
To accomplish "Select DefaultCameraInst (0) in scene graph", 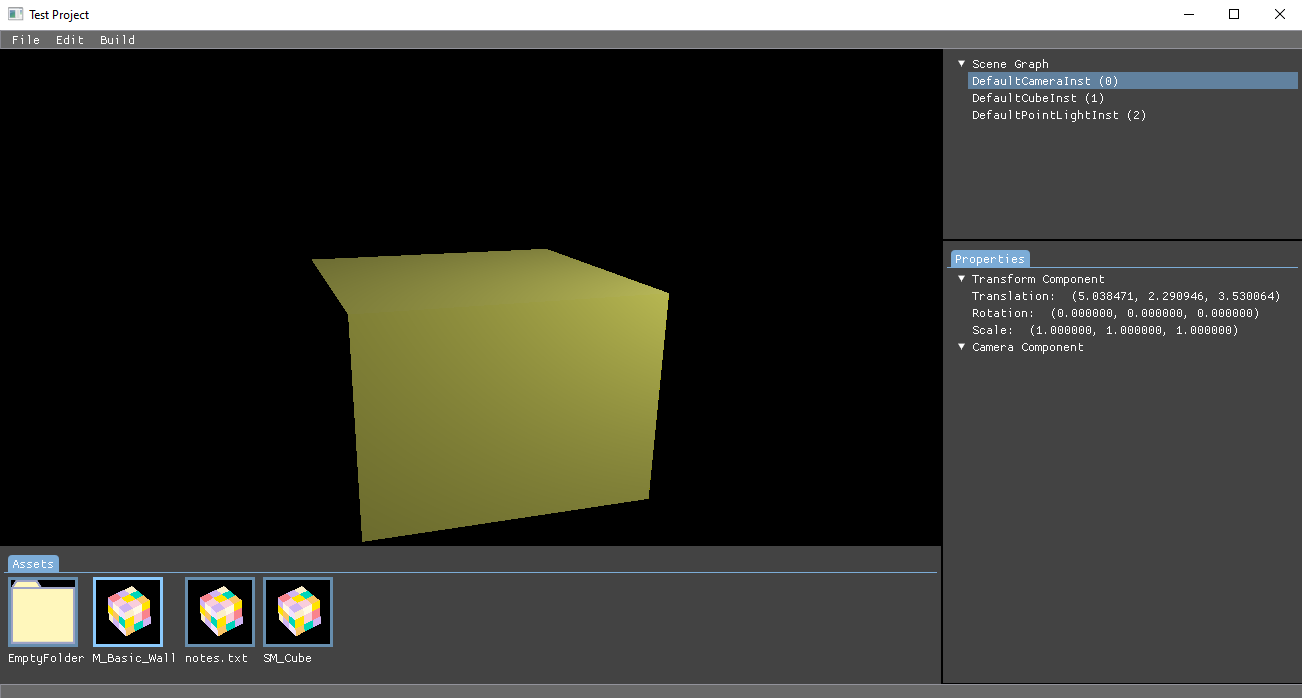I will click(x=1045, y=81).
